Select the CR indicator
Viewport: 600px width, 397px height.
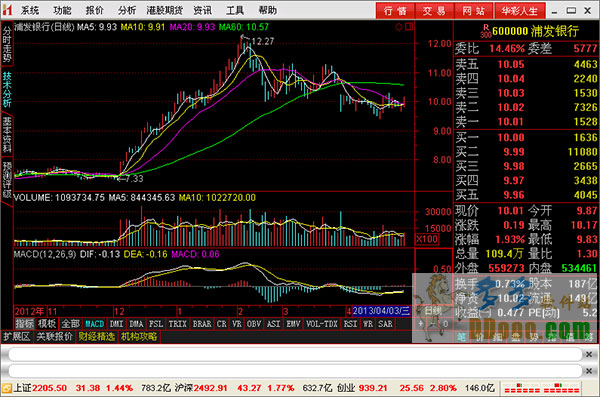coord(222,324)
